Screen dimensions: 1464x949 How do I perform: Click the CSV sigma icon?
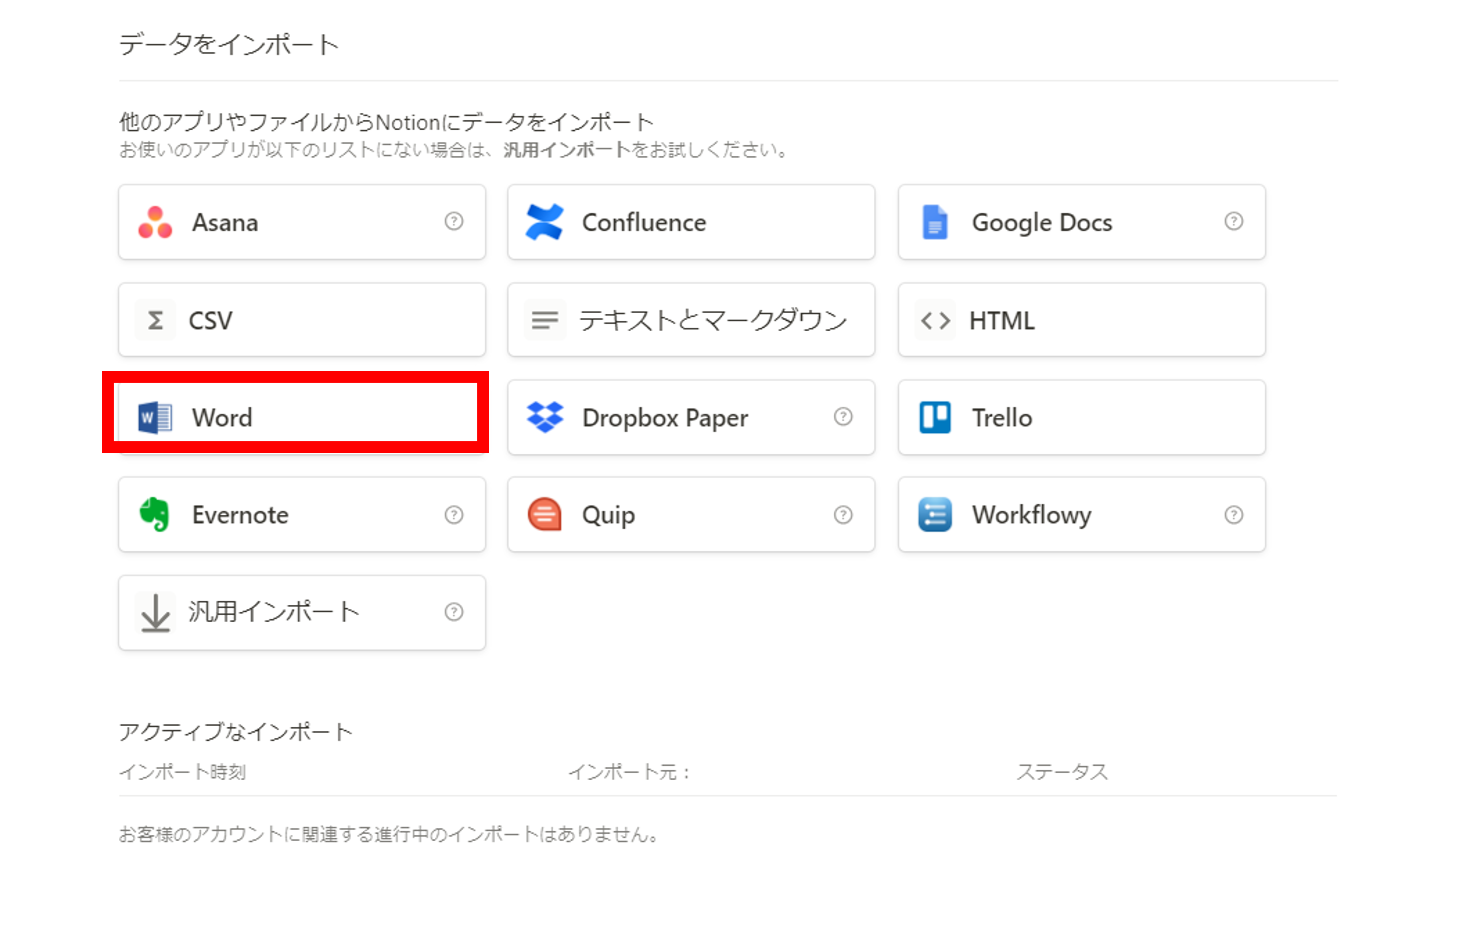155,319
